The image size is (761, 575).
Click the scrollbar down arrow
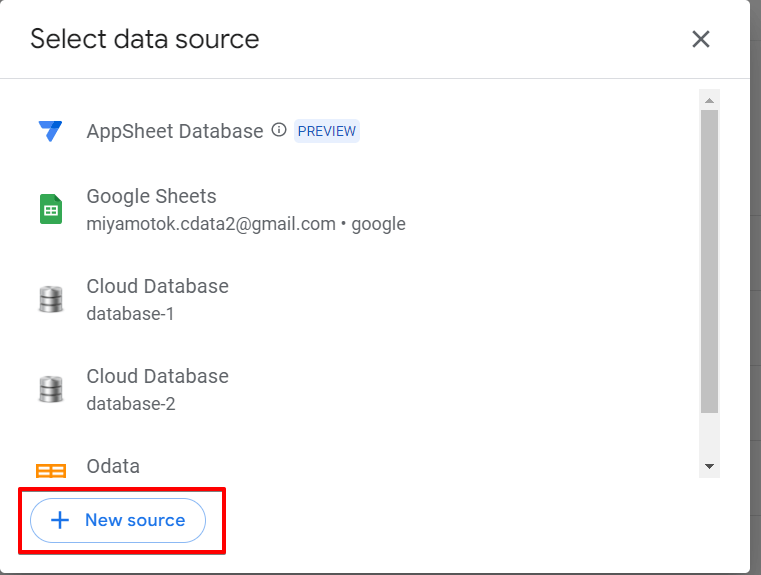709,466
